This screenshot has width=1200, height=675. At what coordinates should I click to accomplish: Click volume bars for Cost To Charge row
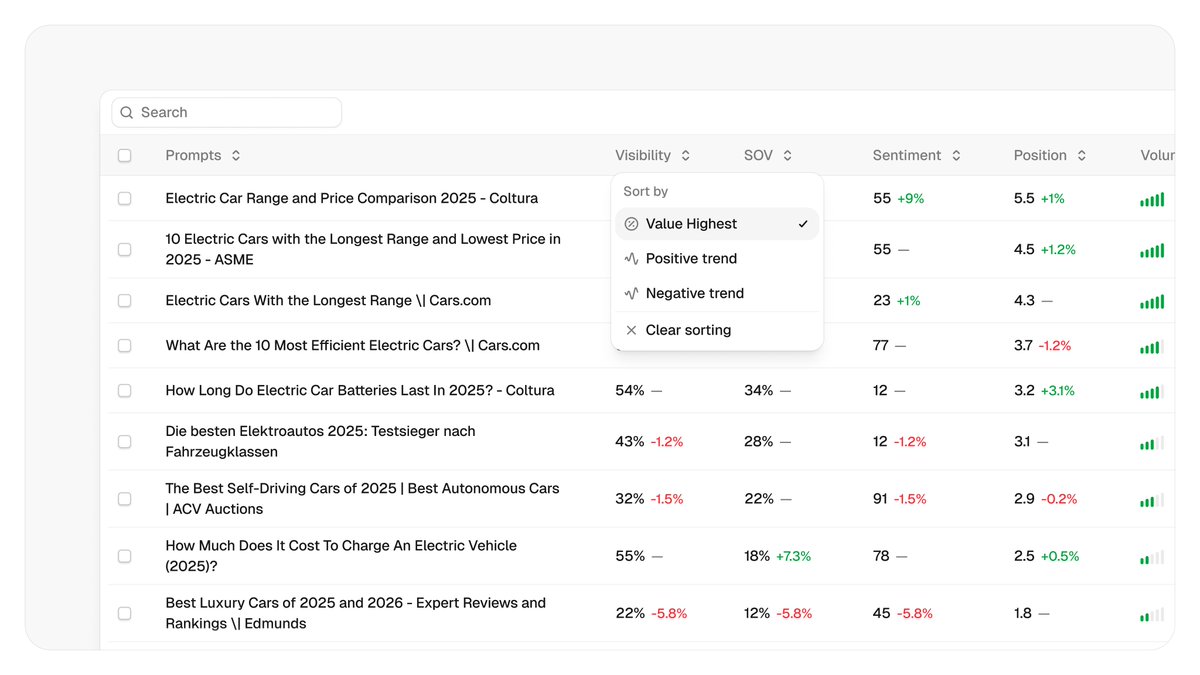1152,556
